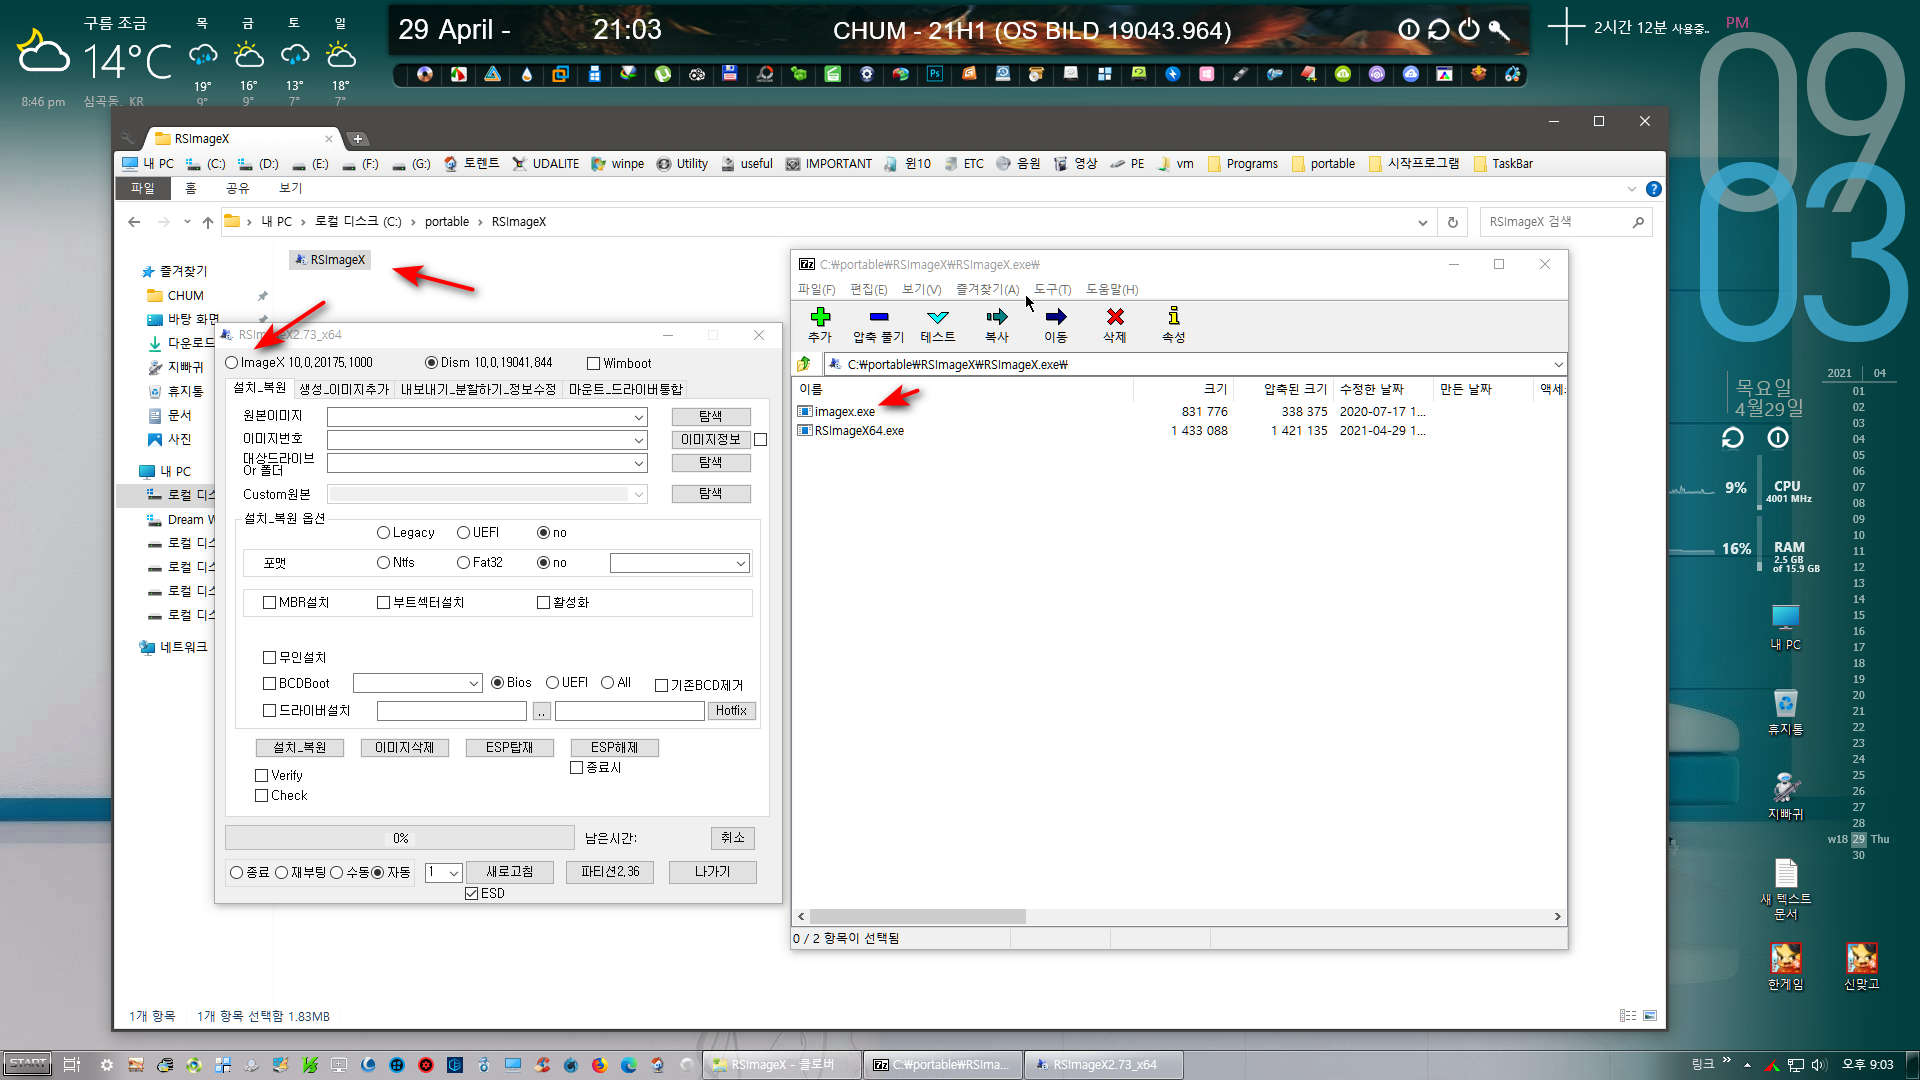Image resolution: width=1920 pixels, height=1080 pixels.
Task: Toggle the Verify checkbox
Action: 262,776
